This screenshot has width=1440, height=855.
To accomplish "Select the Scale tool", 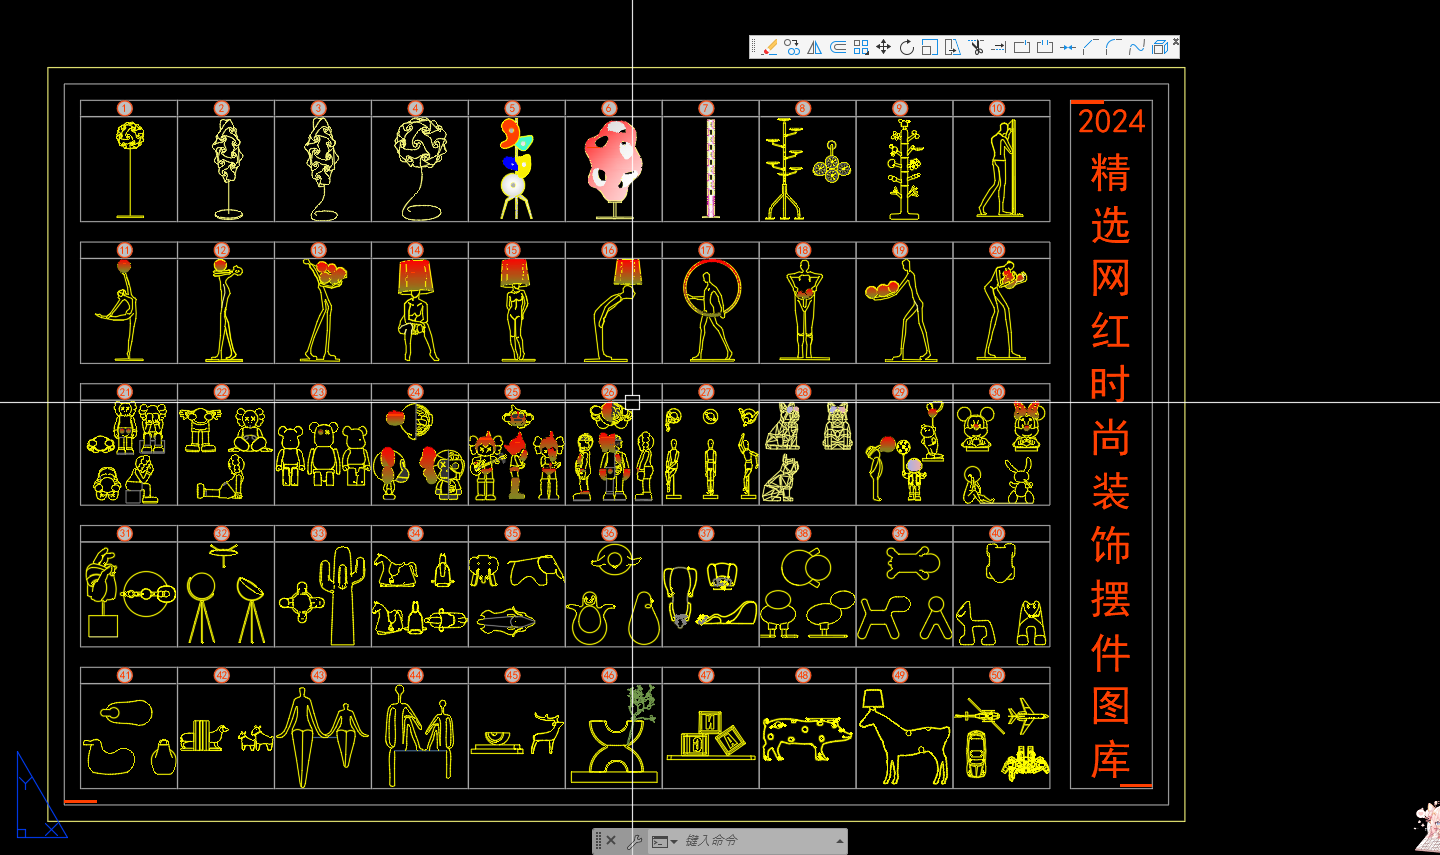I will coord(930,47).
